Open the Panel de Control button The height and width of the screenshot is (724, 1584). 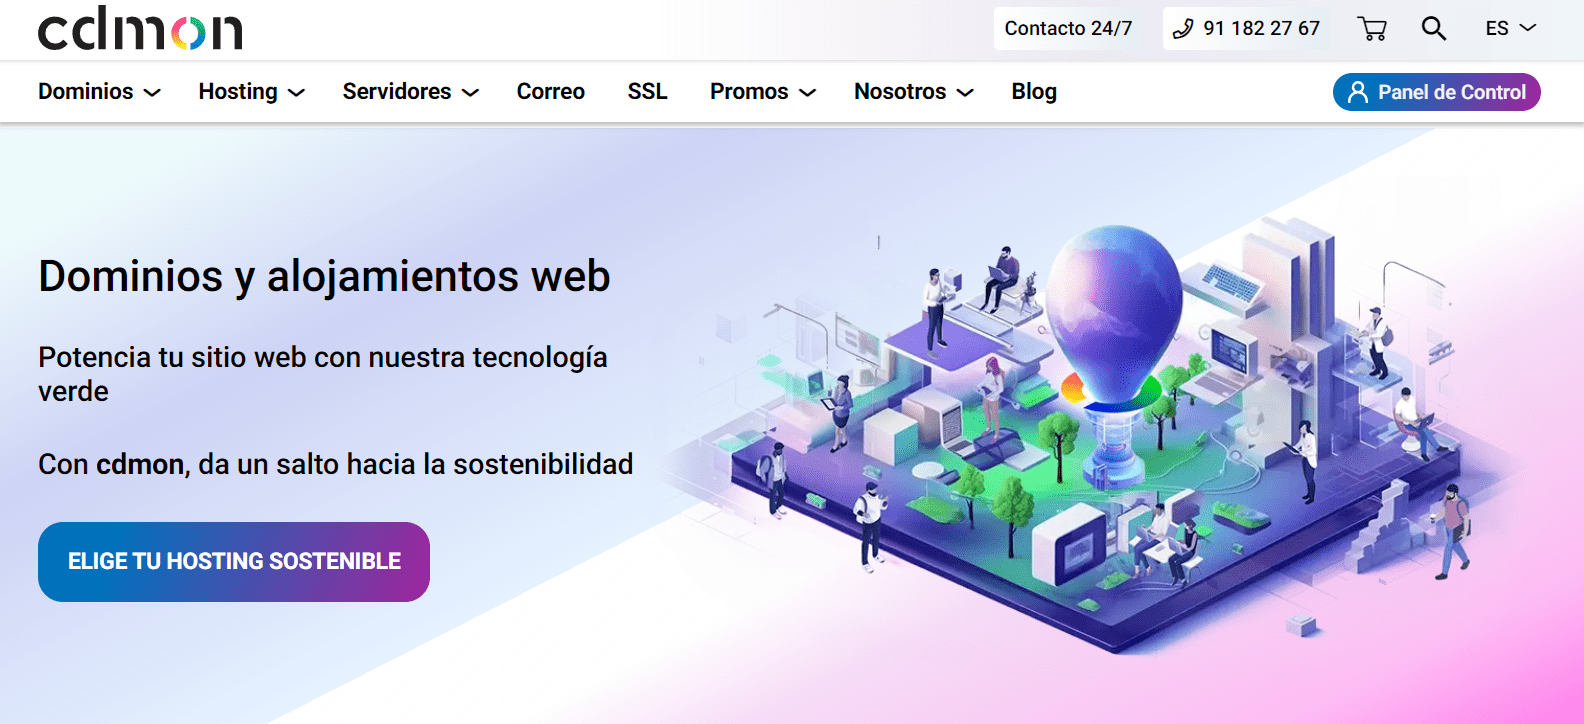1436,92
